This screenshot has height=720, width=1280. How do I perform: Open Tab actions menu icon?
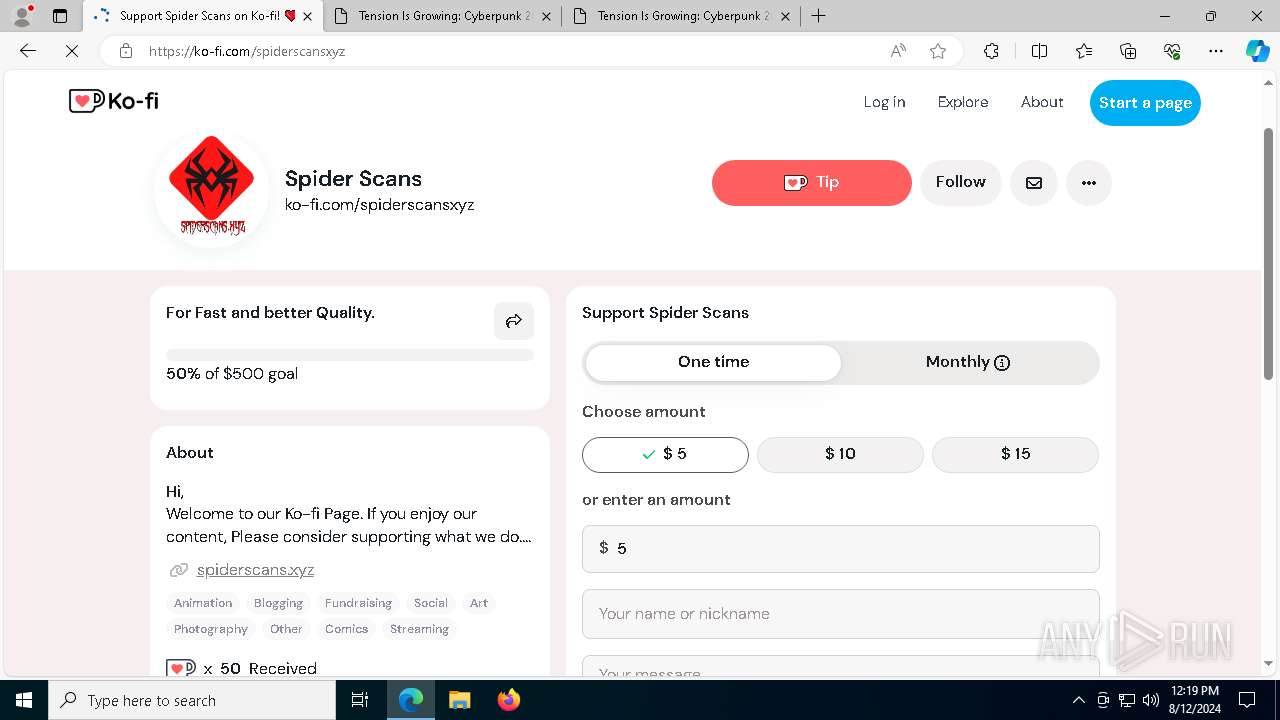60,16
